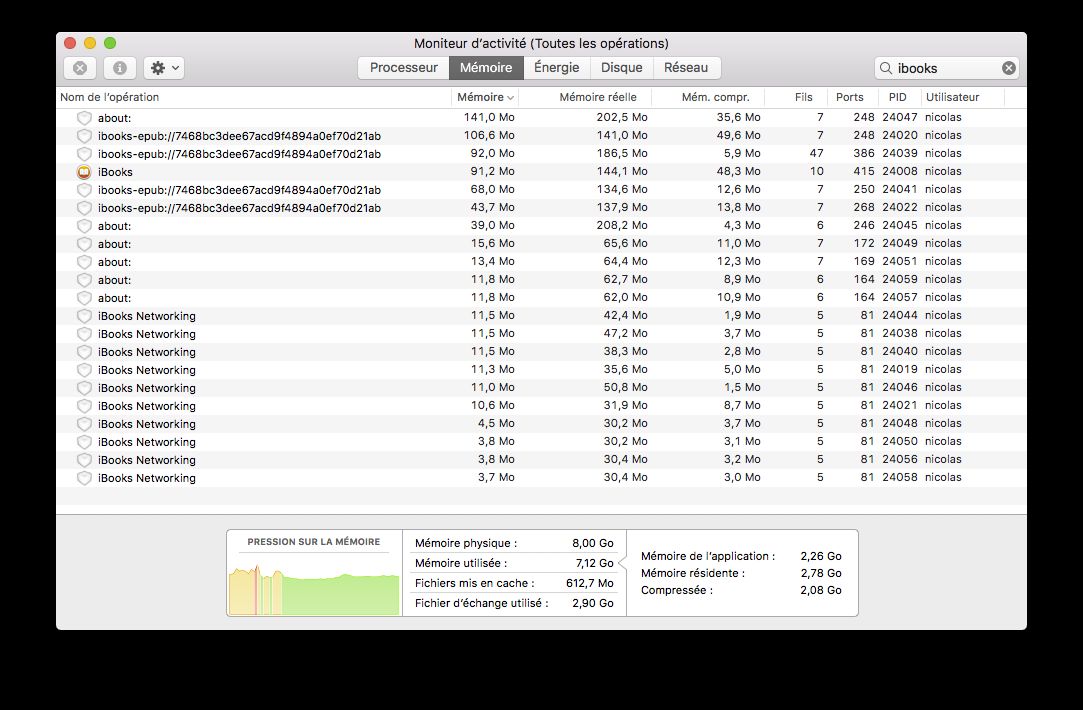Click the shield icon of process 24044
The width and height of the screenshot is (1083, 710).
click(x=84, y=316)
